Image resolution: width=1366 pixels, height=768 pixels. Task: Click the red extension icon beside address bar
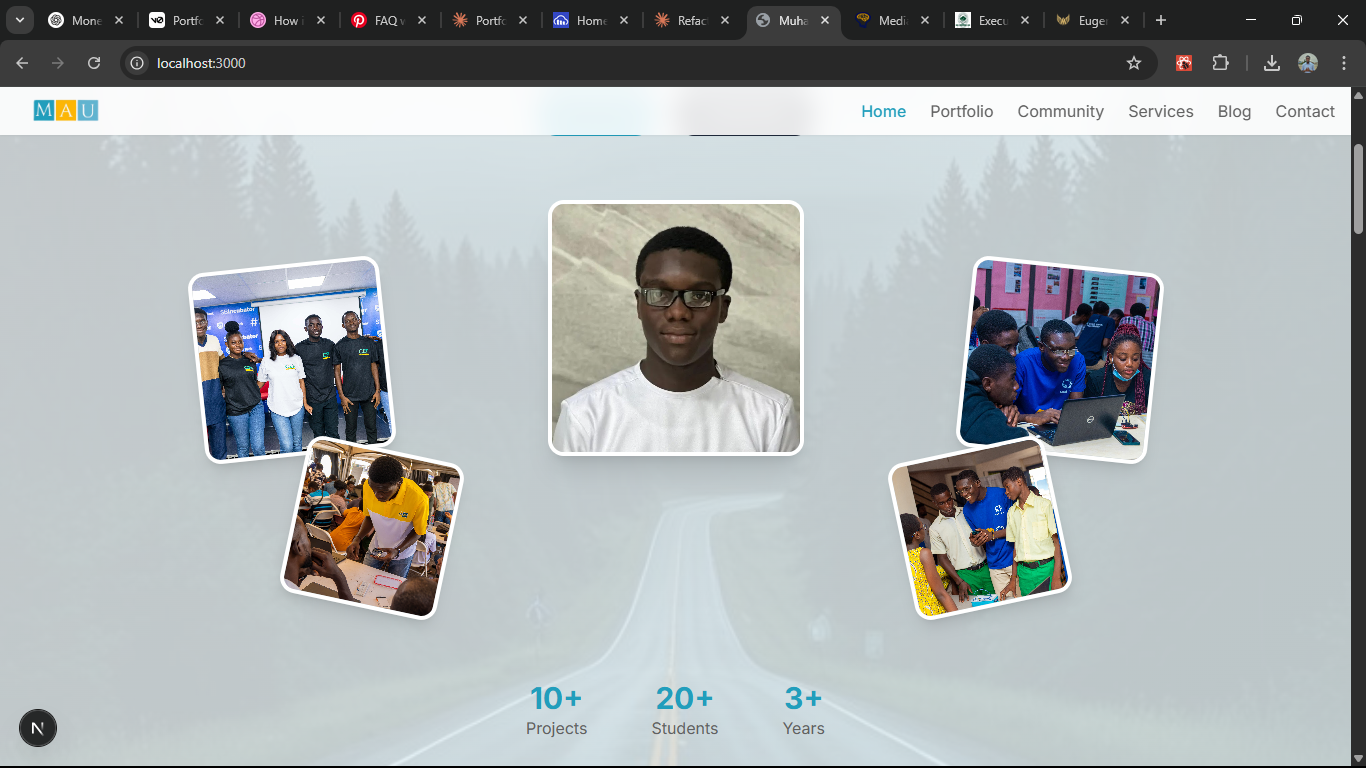[1183, 62]
